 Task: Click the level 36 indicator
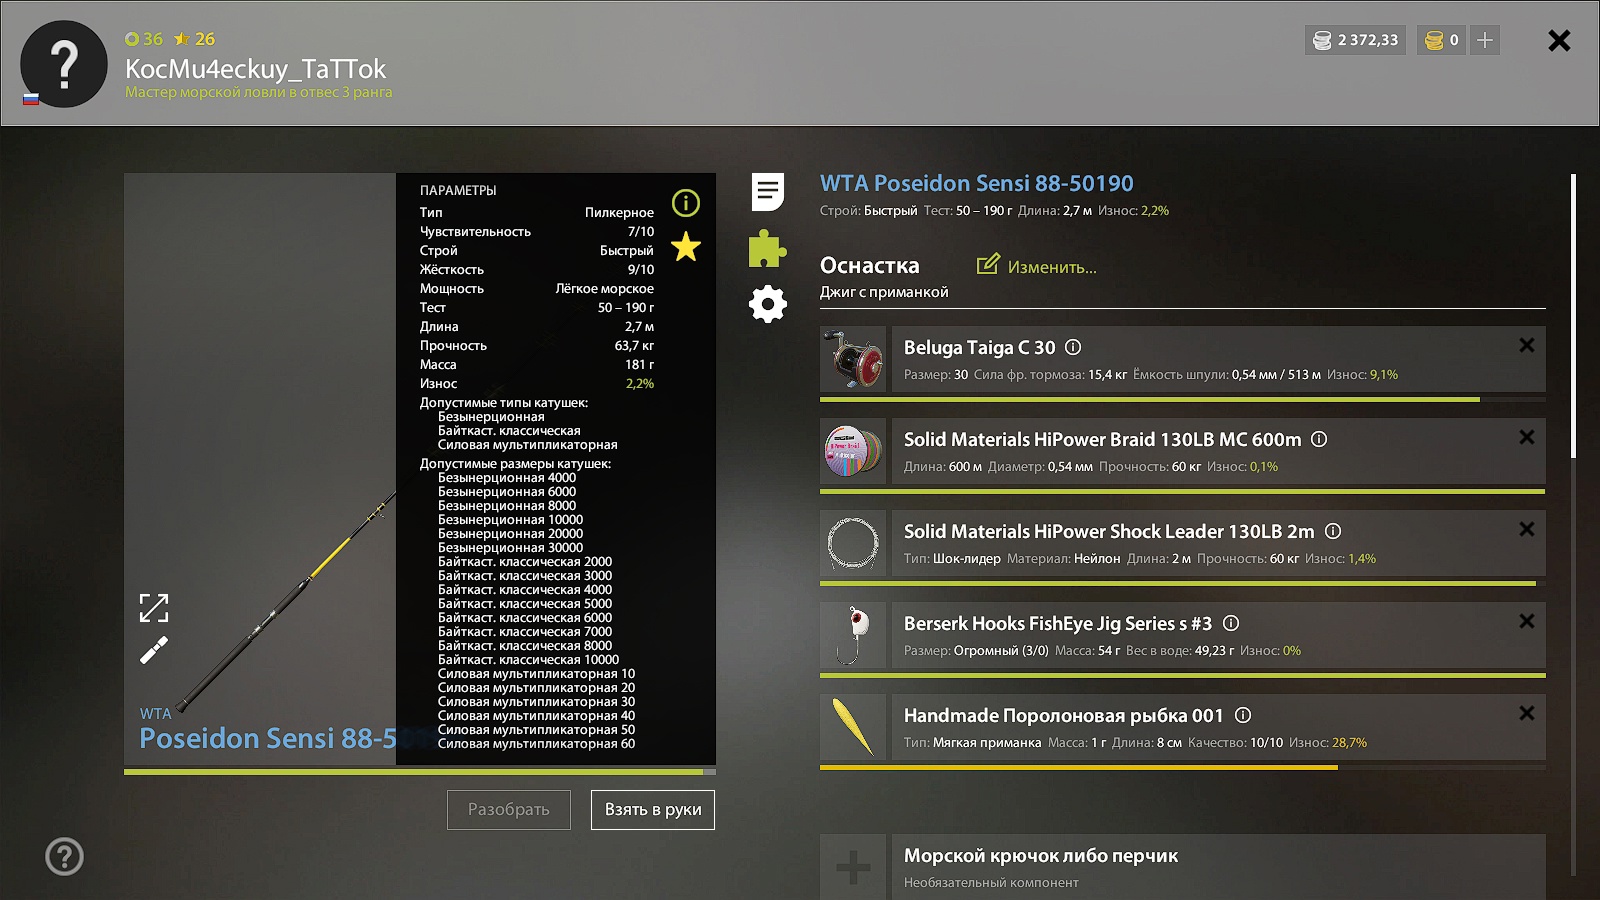[x=144, y=39]
